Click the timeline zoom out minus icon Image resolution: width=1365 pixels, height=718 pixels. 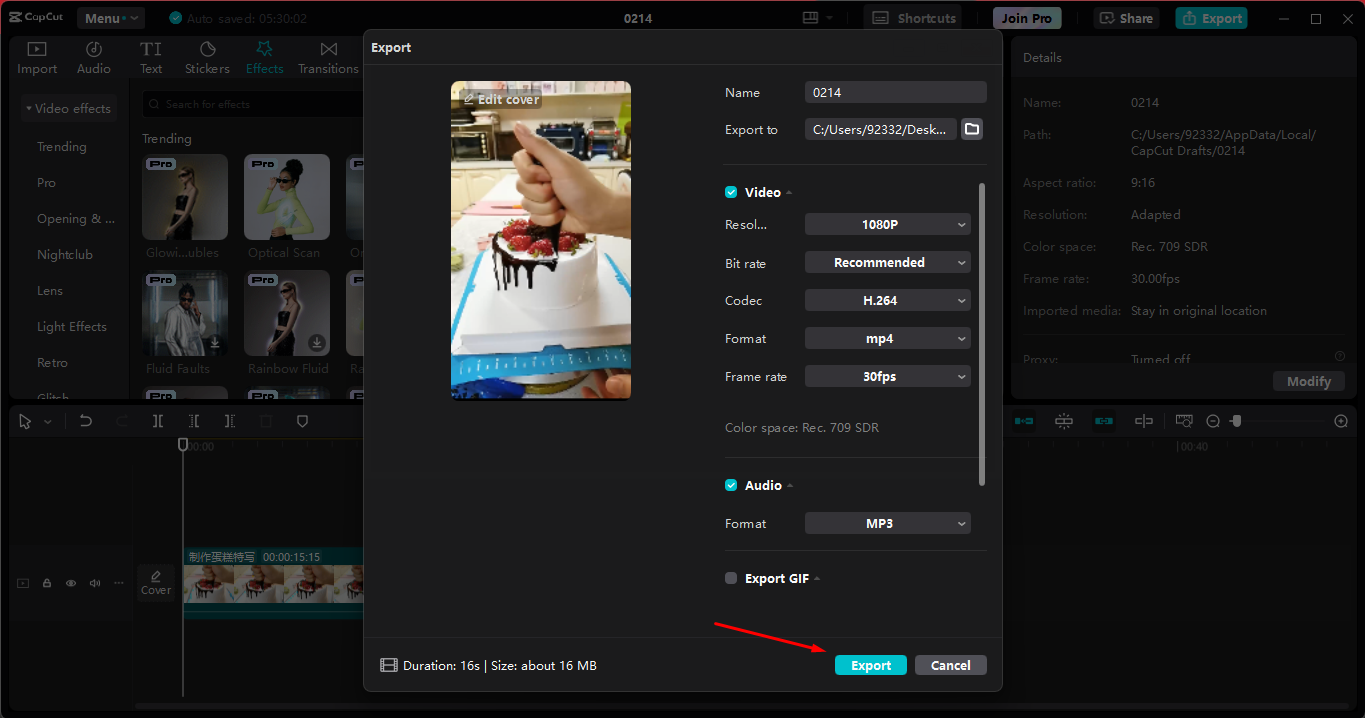1213,421
